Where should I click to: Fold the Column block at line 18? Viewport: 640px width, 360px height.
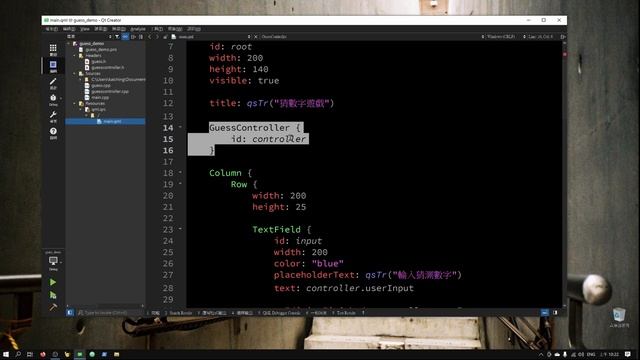pos(180,173)
